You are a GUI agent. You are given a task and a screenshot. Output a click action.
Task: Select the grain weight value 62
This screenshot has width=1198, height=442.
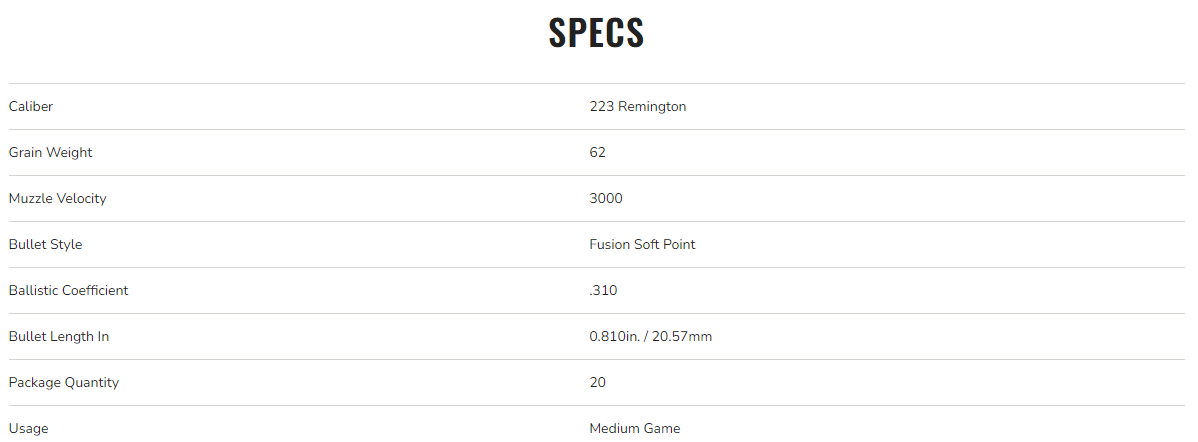click(x=597, y=152)
